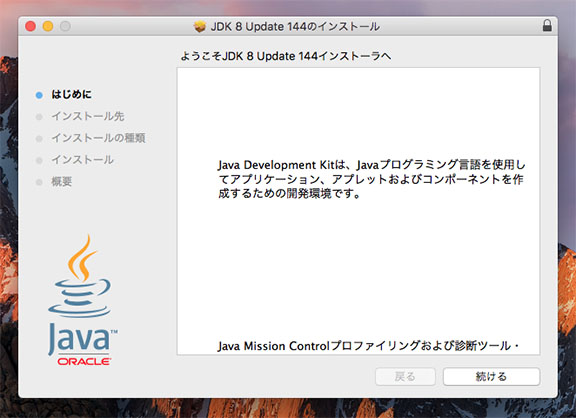The image size is (576, 418).
Task: Select the インストールの種類 step
Action: tap(98, 138)
